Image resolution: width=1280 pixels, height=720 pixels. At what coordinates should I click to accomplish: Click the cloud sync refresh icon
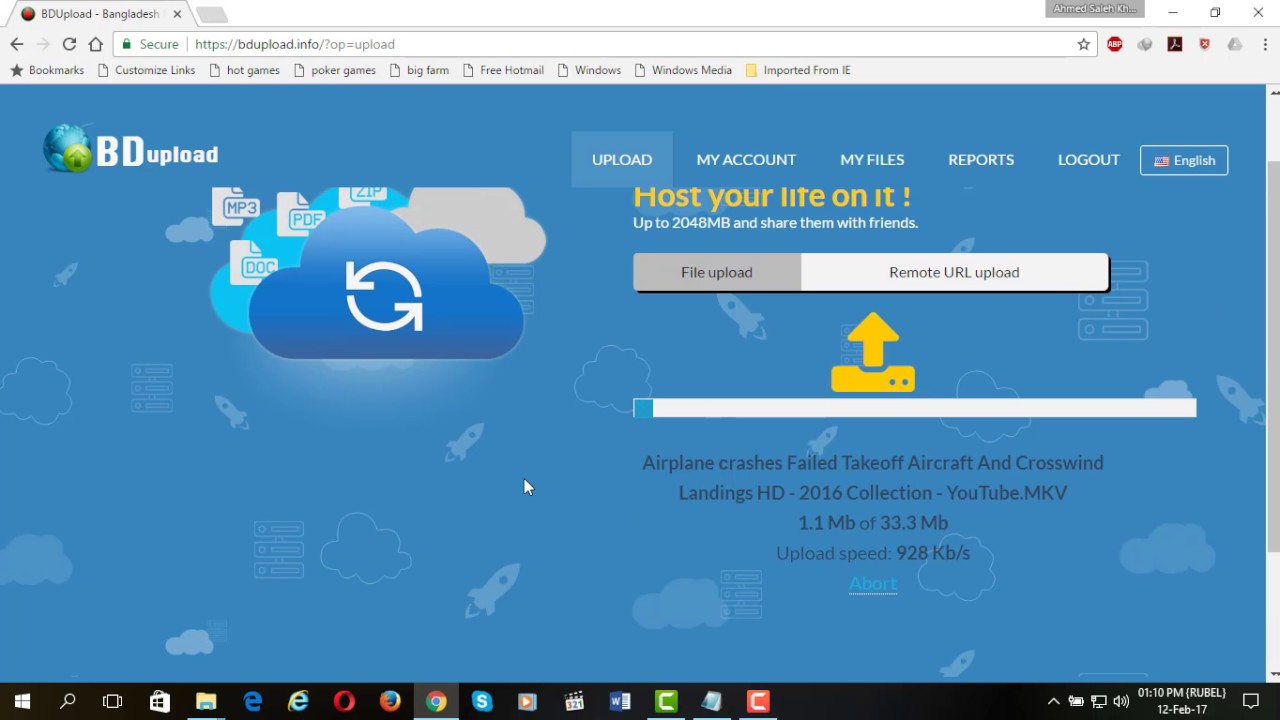pos(384,296)
